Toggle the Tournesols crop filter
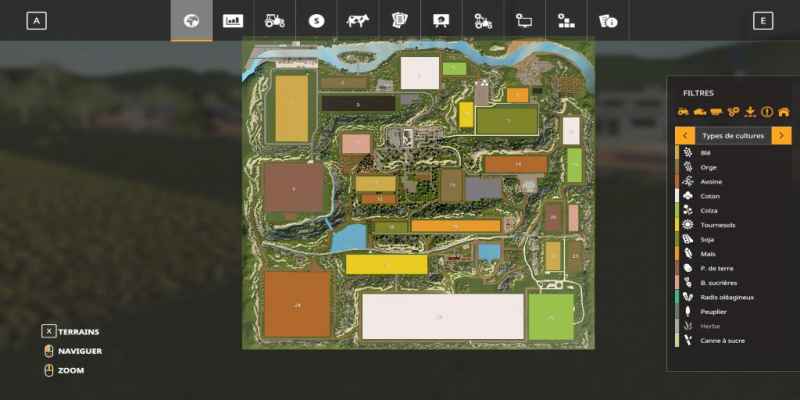 pos(733,225)
